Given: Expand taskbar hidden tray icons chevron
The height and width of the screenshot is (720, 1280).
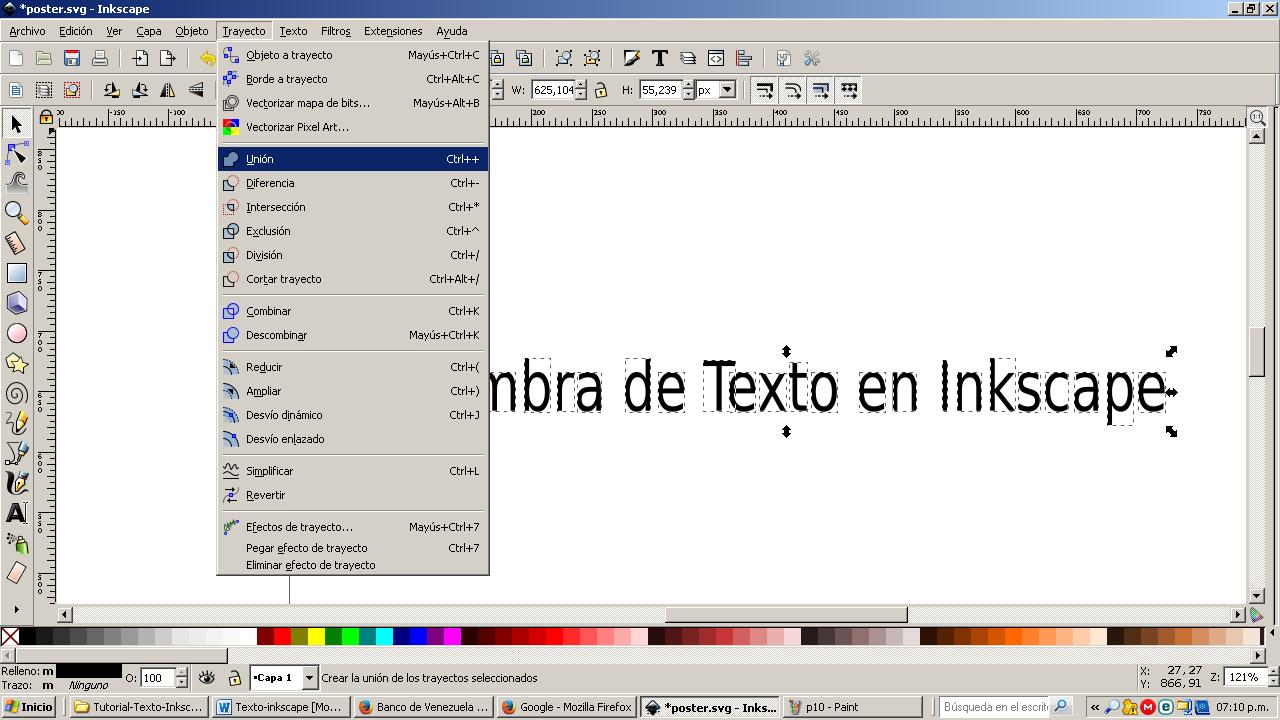Looking at the screenshot, I should 1095,707.
